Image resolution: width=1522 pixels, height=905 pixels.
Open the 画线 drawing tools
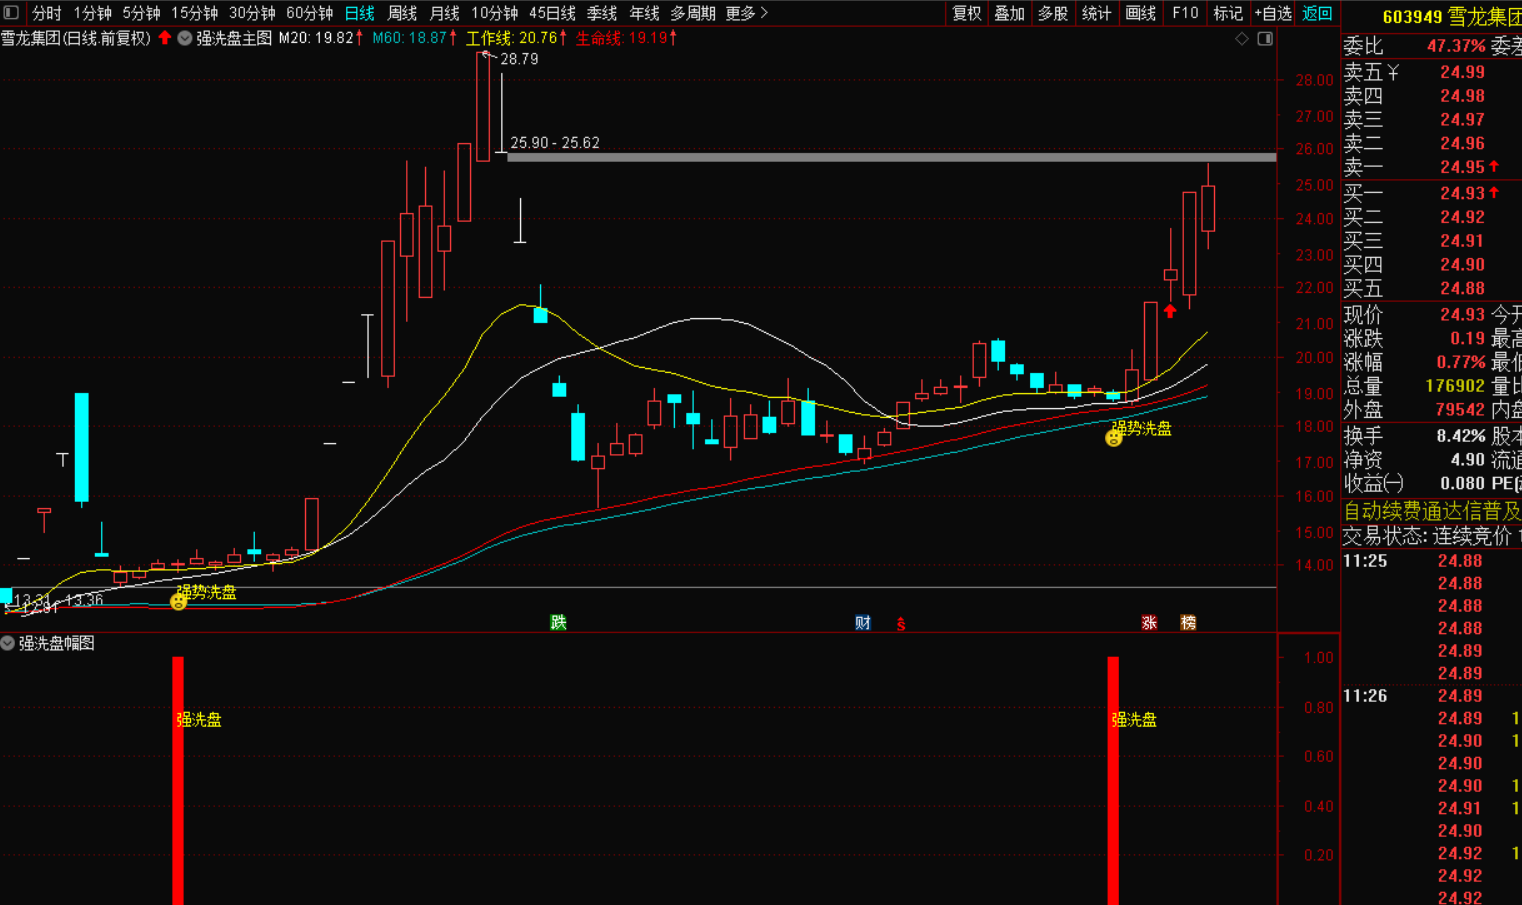click(1140, 13)
